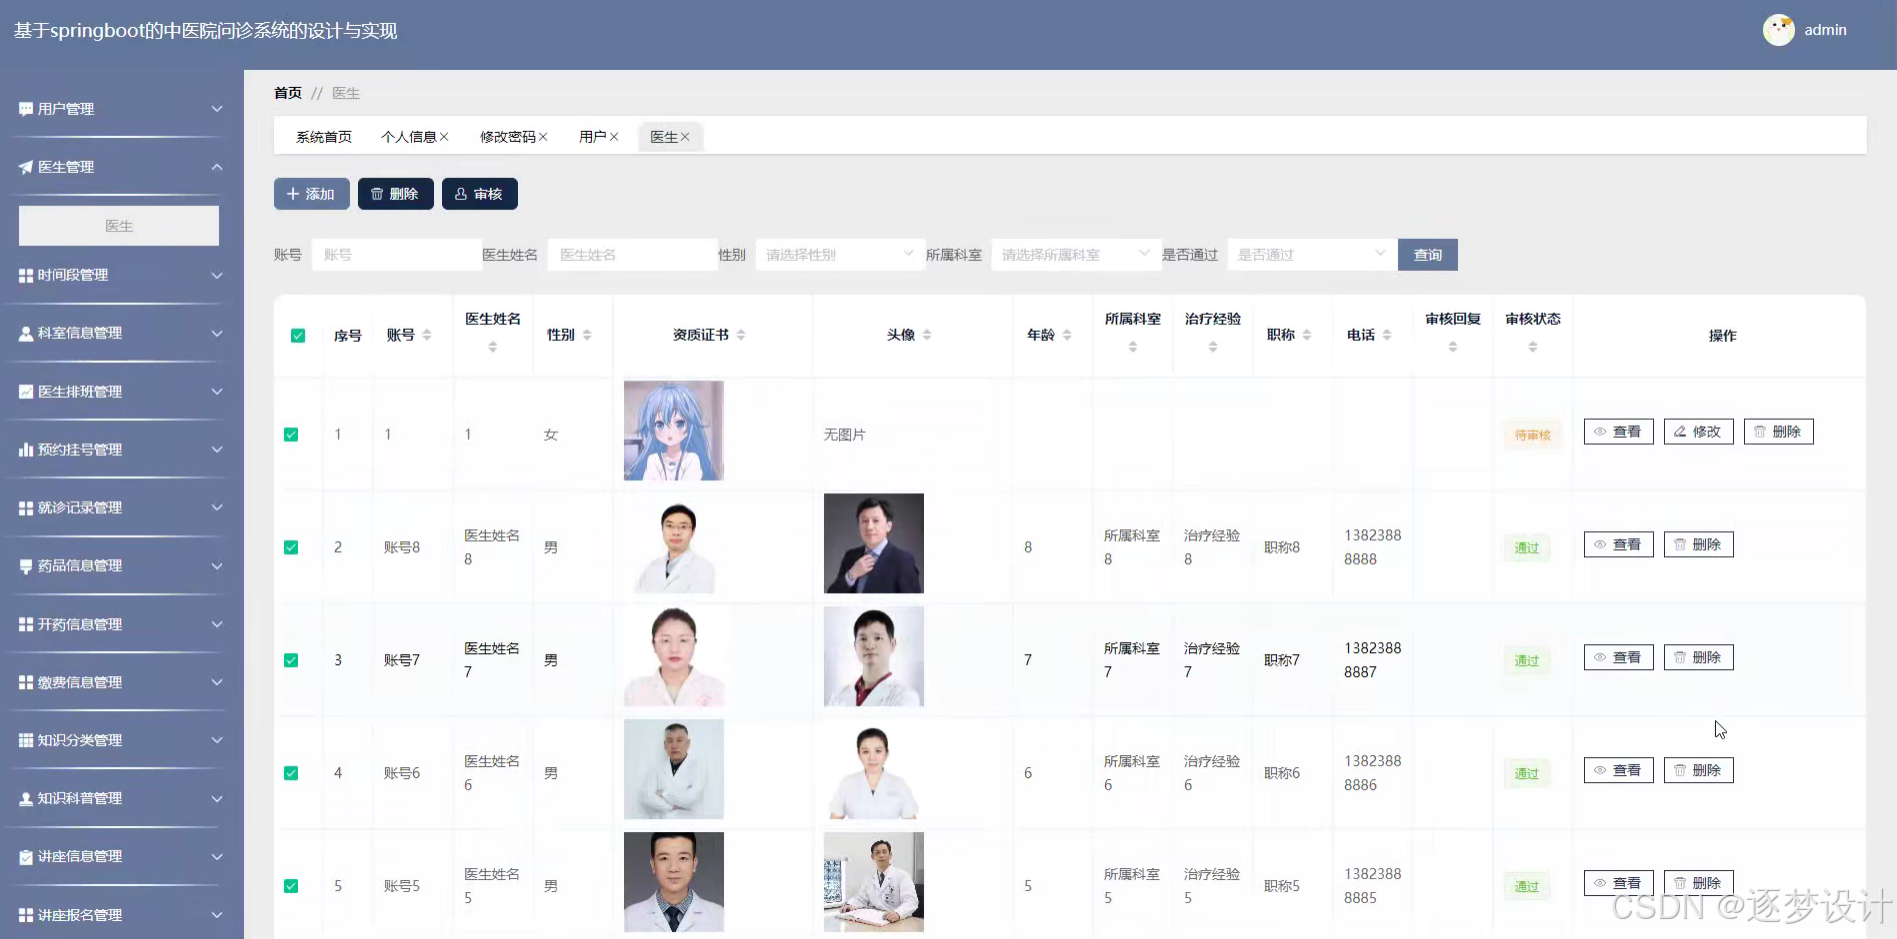Click the 知识分类管理 table icon
The width and height of the screenshot is (1897, 939).
click(x=26, y=740)
